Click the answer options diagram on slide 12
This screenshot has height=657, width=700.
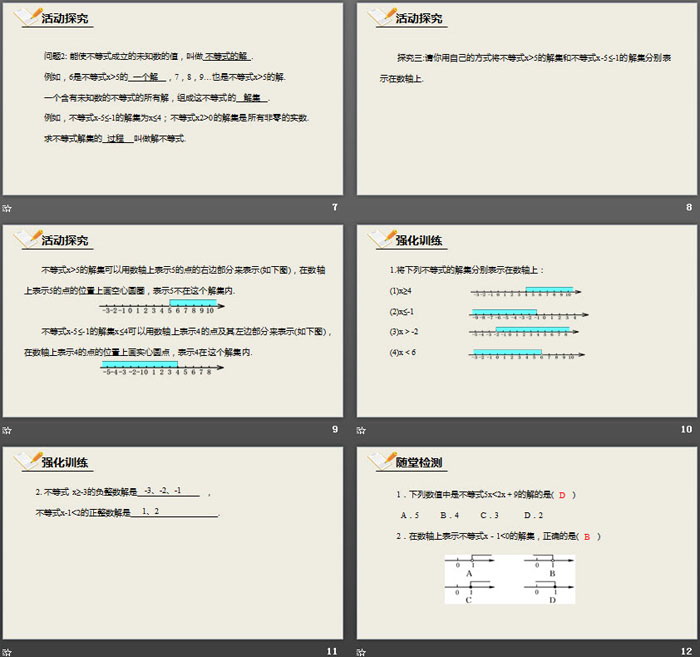pos(510,579)
